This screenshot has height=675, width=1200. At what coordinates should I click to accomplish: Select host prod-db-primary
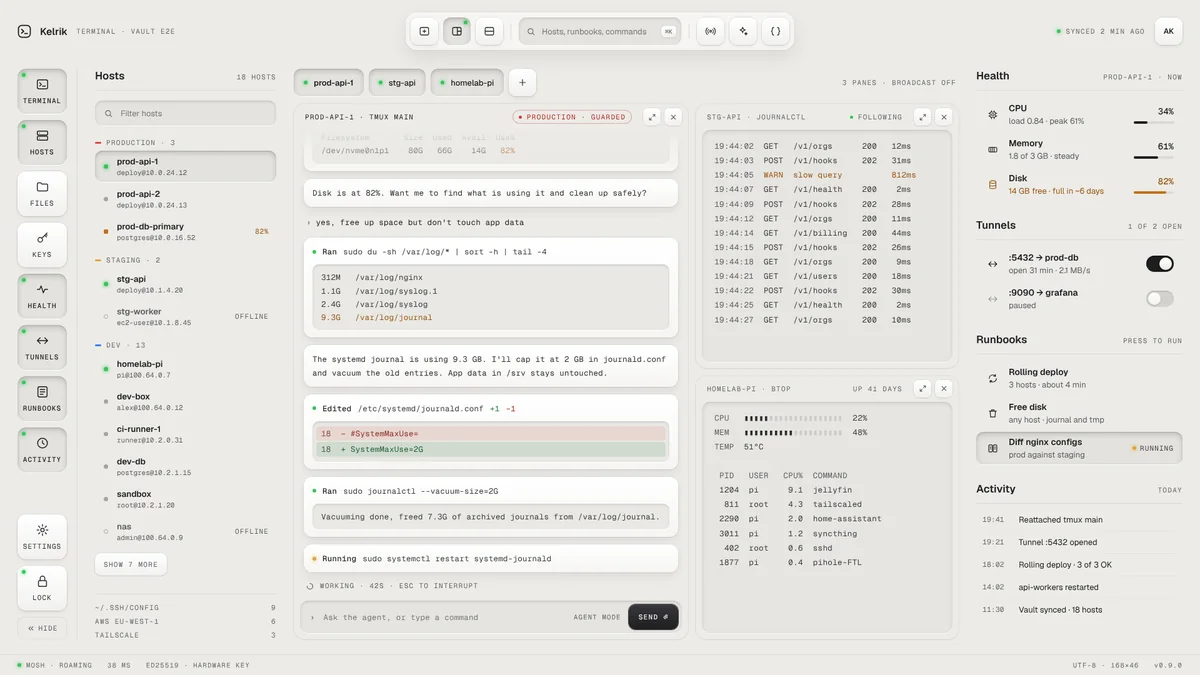pos(185,231)
